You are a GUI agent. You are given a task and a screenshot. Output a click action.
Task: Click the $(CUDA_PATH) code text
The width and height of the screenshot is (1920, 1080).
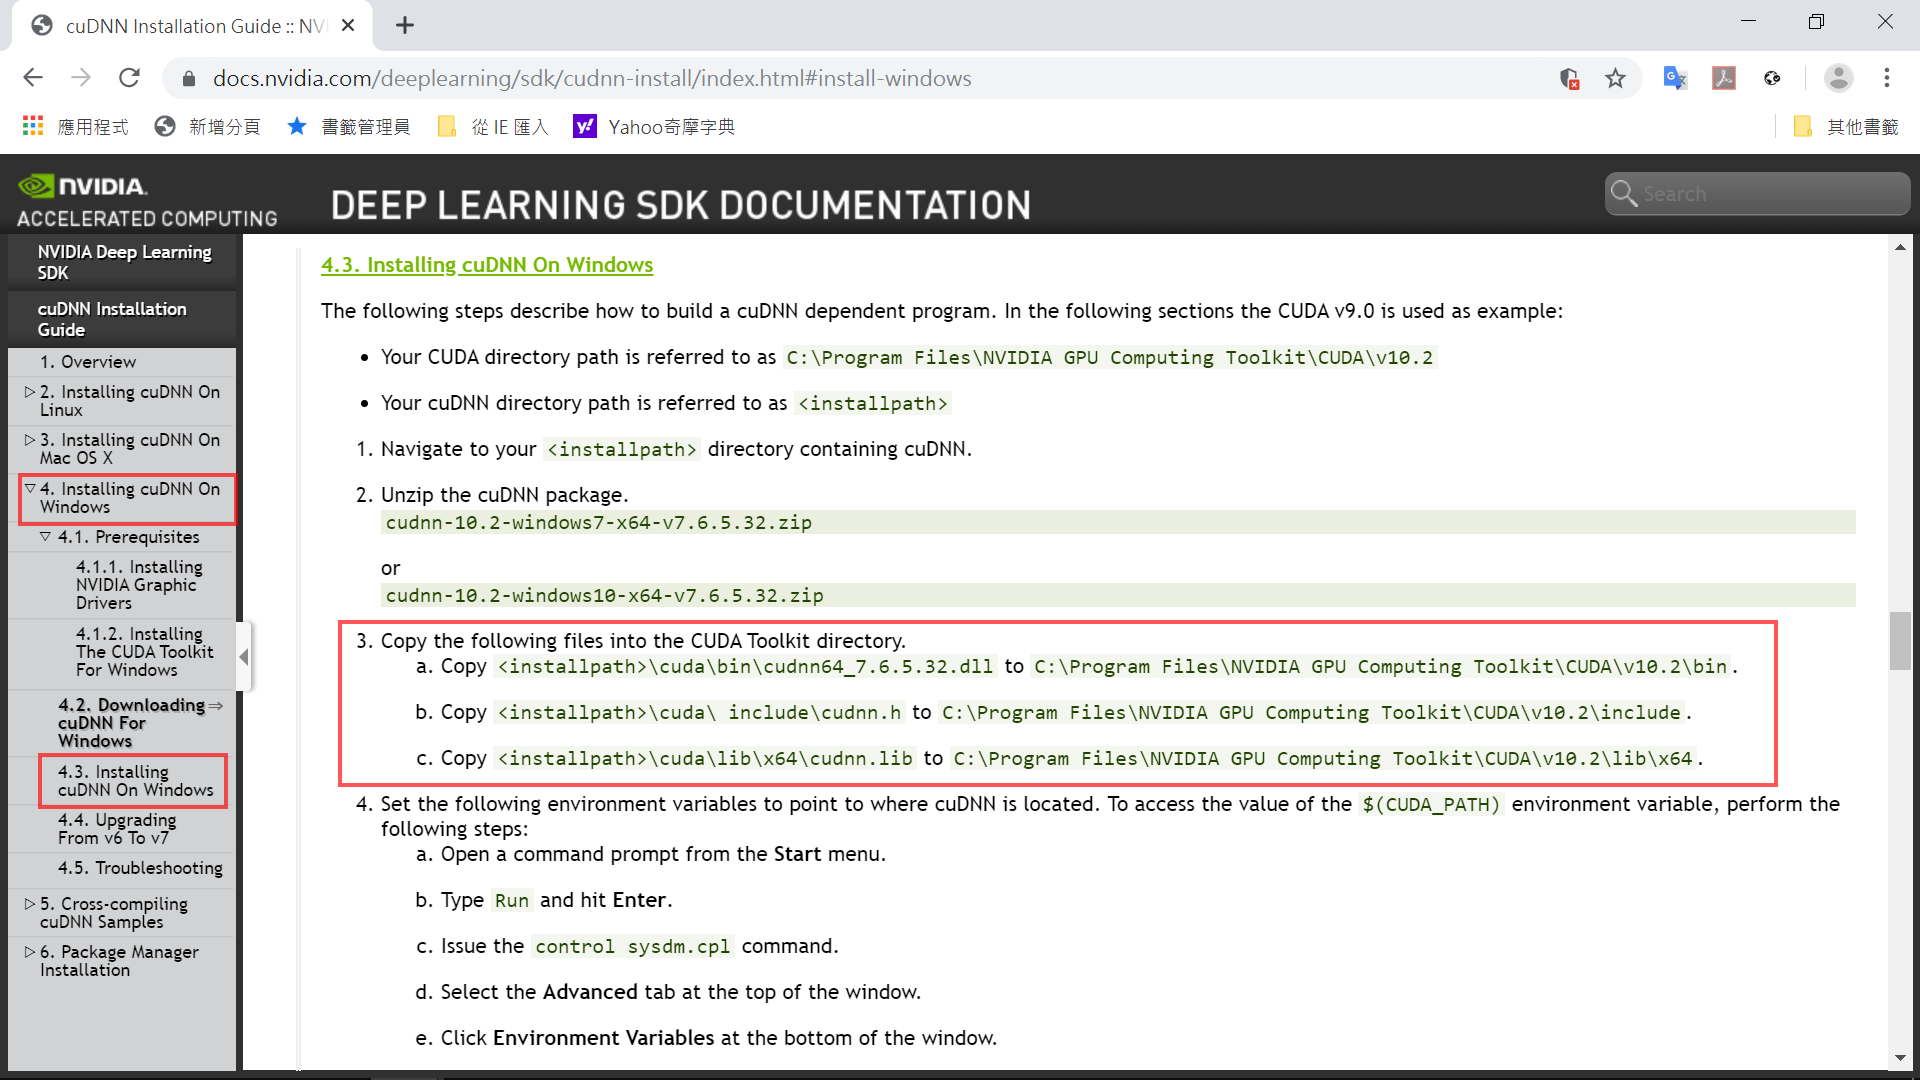coord(1431,805)
